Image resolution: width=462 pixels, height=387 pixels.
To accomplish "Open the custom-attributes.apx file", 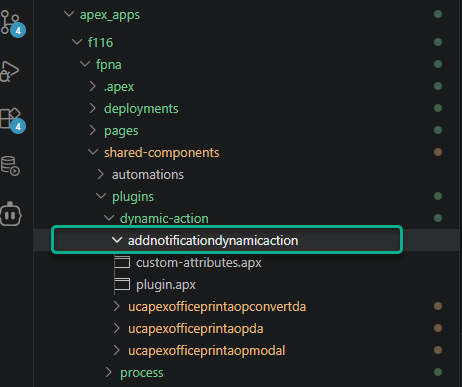I will (x=199, y=263).
